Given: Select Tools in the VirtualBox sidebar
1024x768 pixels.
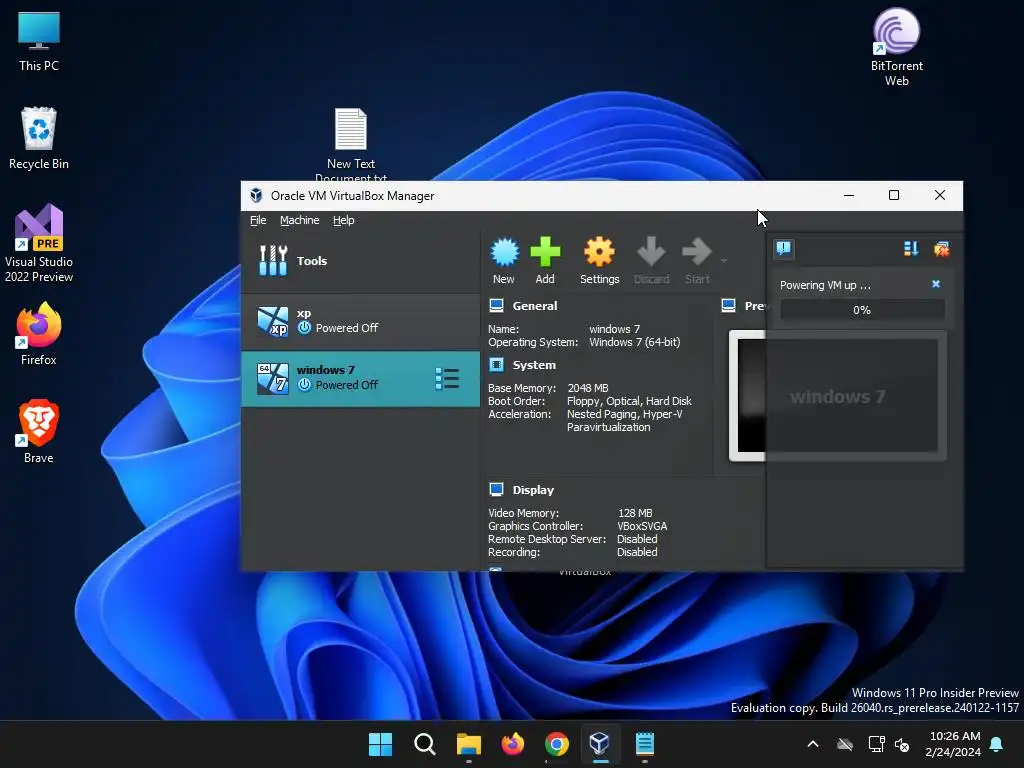Looking at the screenshot, I should pyautogui.click(x=360, y=261).
